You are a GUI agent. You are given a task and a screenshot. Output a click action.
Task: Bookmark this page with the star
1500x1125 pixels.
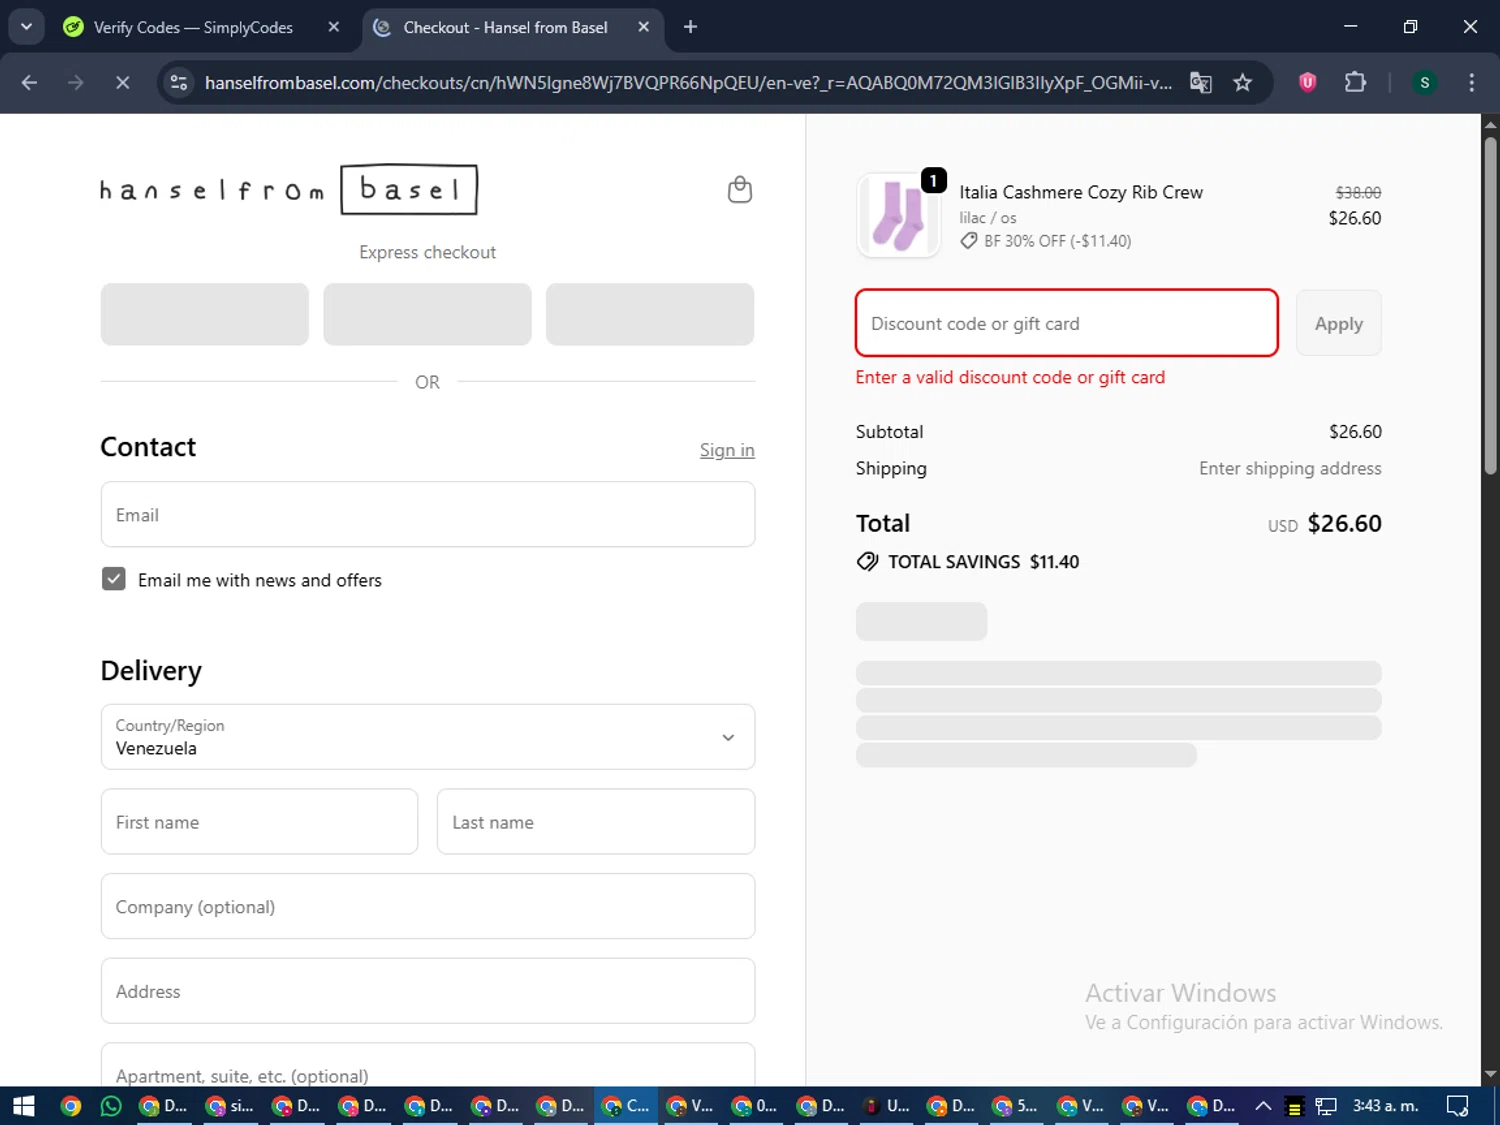1243,83
